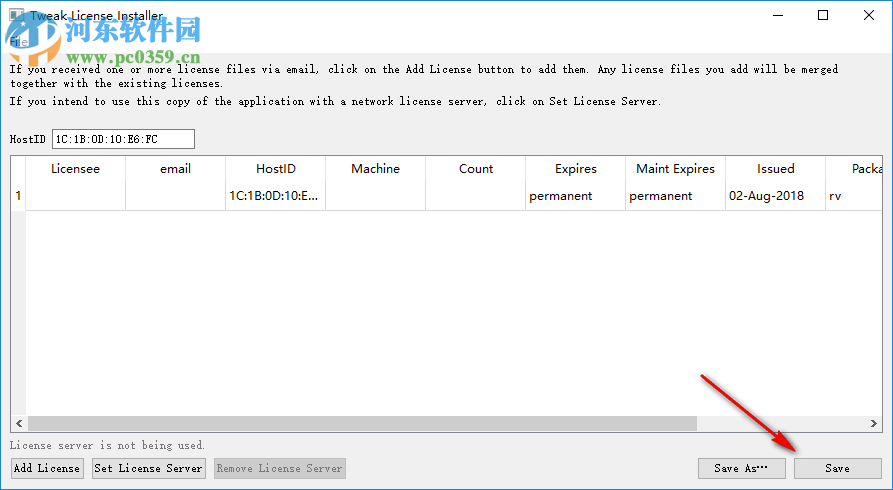Image resolution: width=893 pixels, height=490 pixels.
Task: Select the permanent cell under Maint Expires
Action: pyautogui.click(x=675, y=196)
